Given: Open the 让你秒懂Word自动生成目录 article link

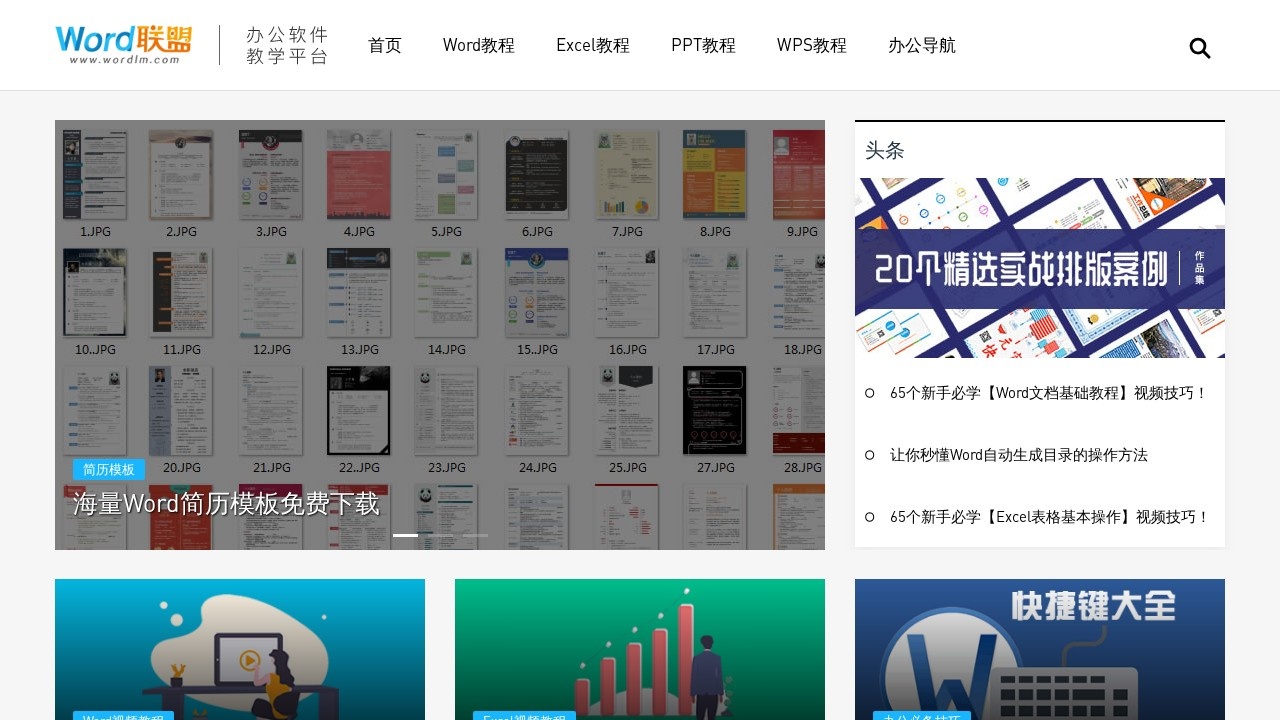Looking at the screenshot, I should tap(1018, 455).
